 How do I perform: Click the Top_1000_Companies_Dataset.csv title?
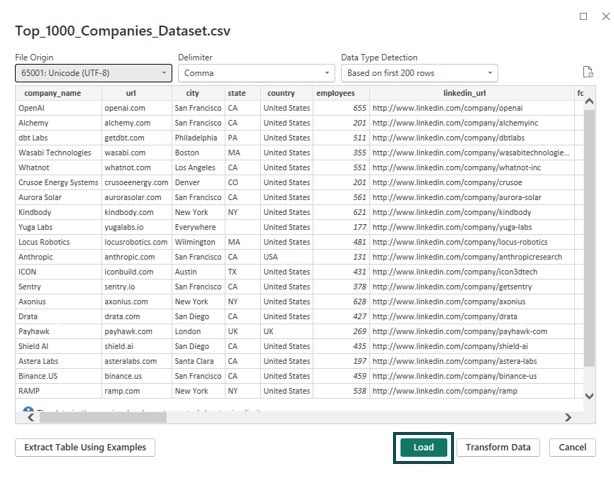pyautogui.click(x=123, y=31)
